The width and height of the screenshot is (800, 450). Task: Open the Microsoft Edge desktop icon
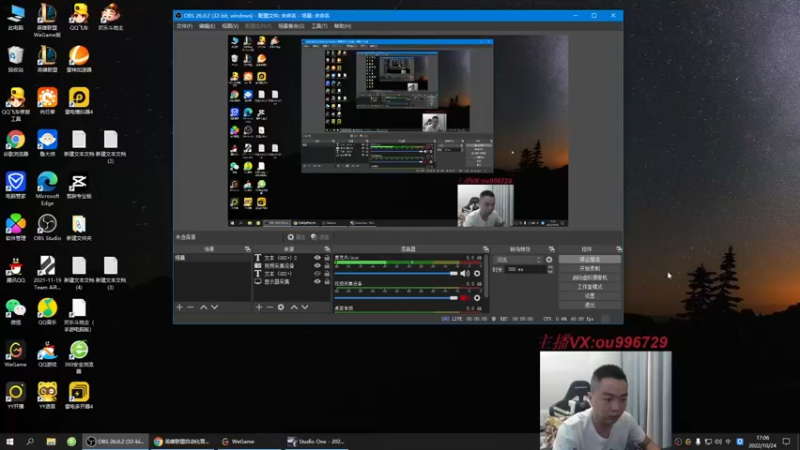coord(47,188)
